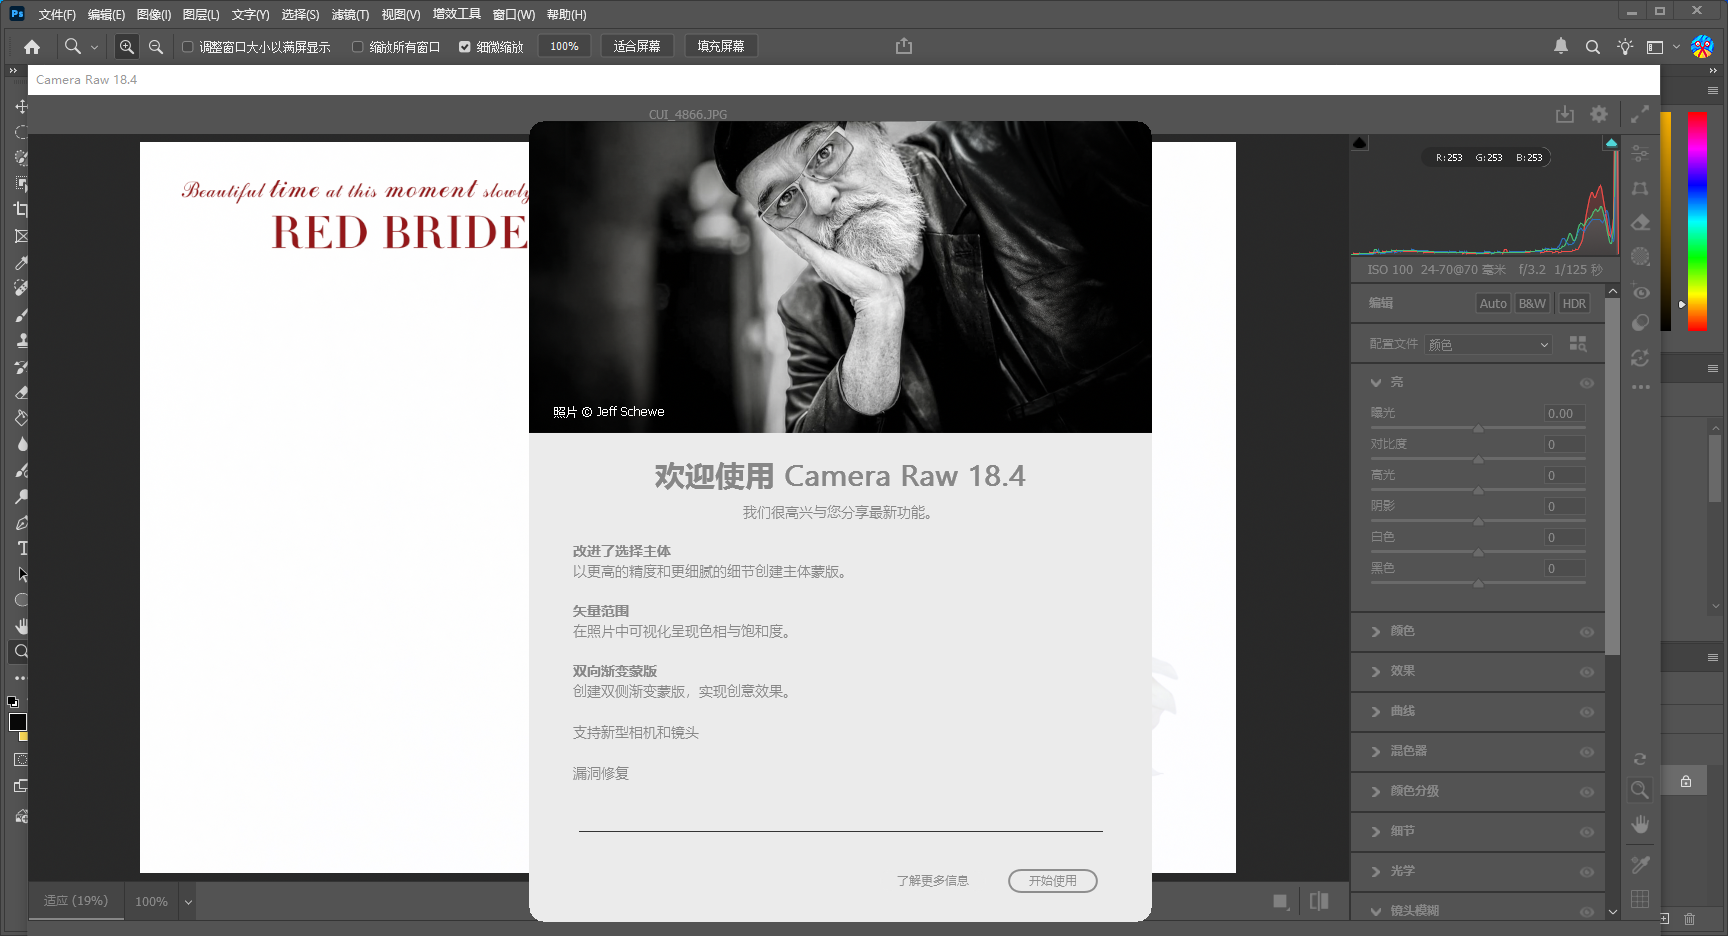Set the foreground color swatch
This screenshot has width=1728, height=936.
[17, 722]
